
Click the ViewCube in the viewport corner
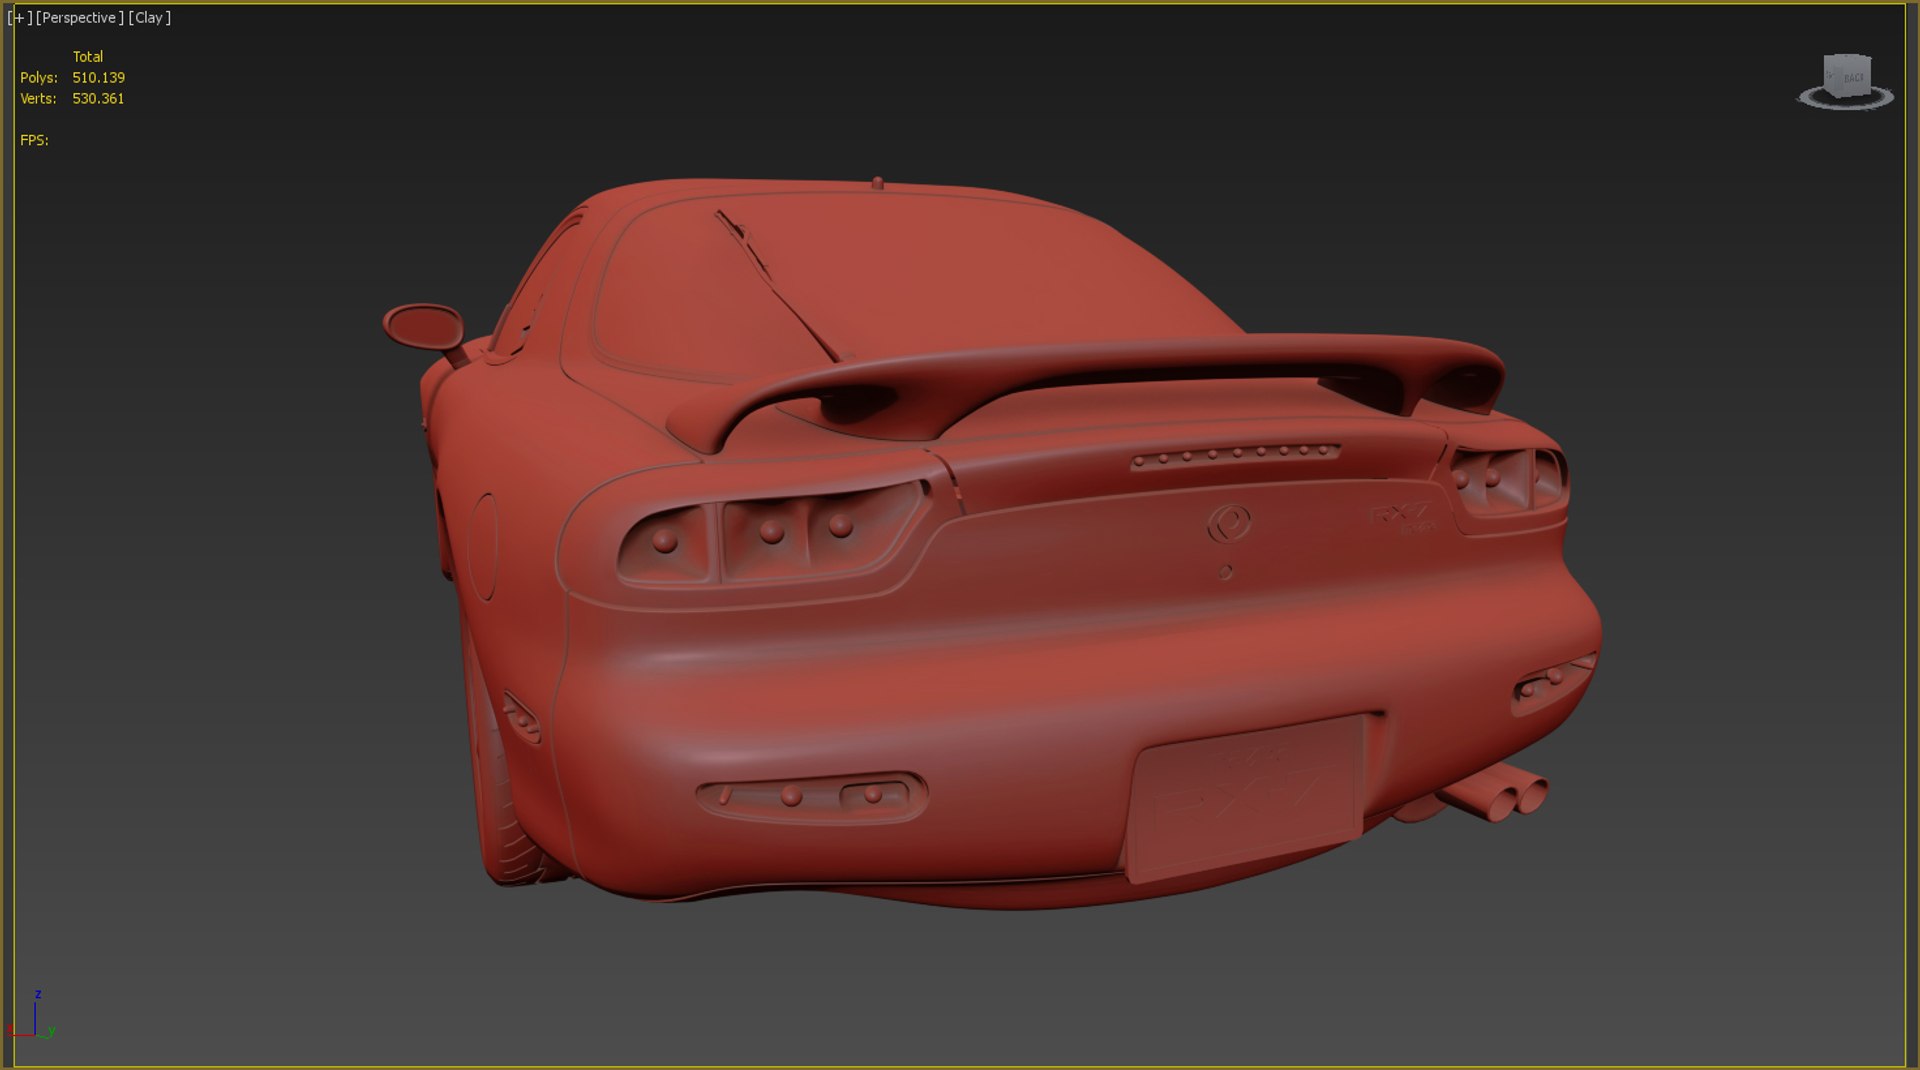pyautogui.click(x=1847, y=76)
